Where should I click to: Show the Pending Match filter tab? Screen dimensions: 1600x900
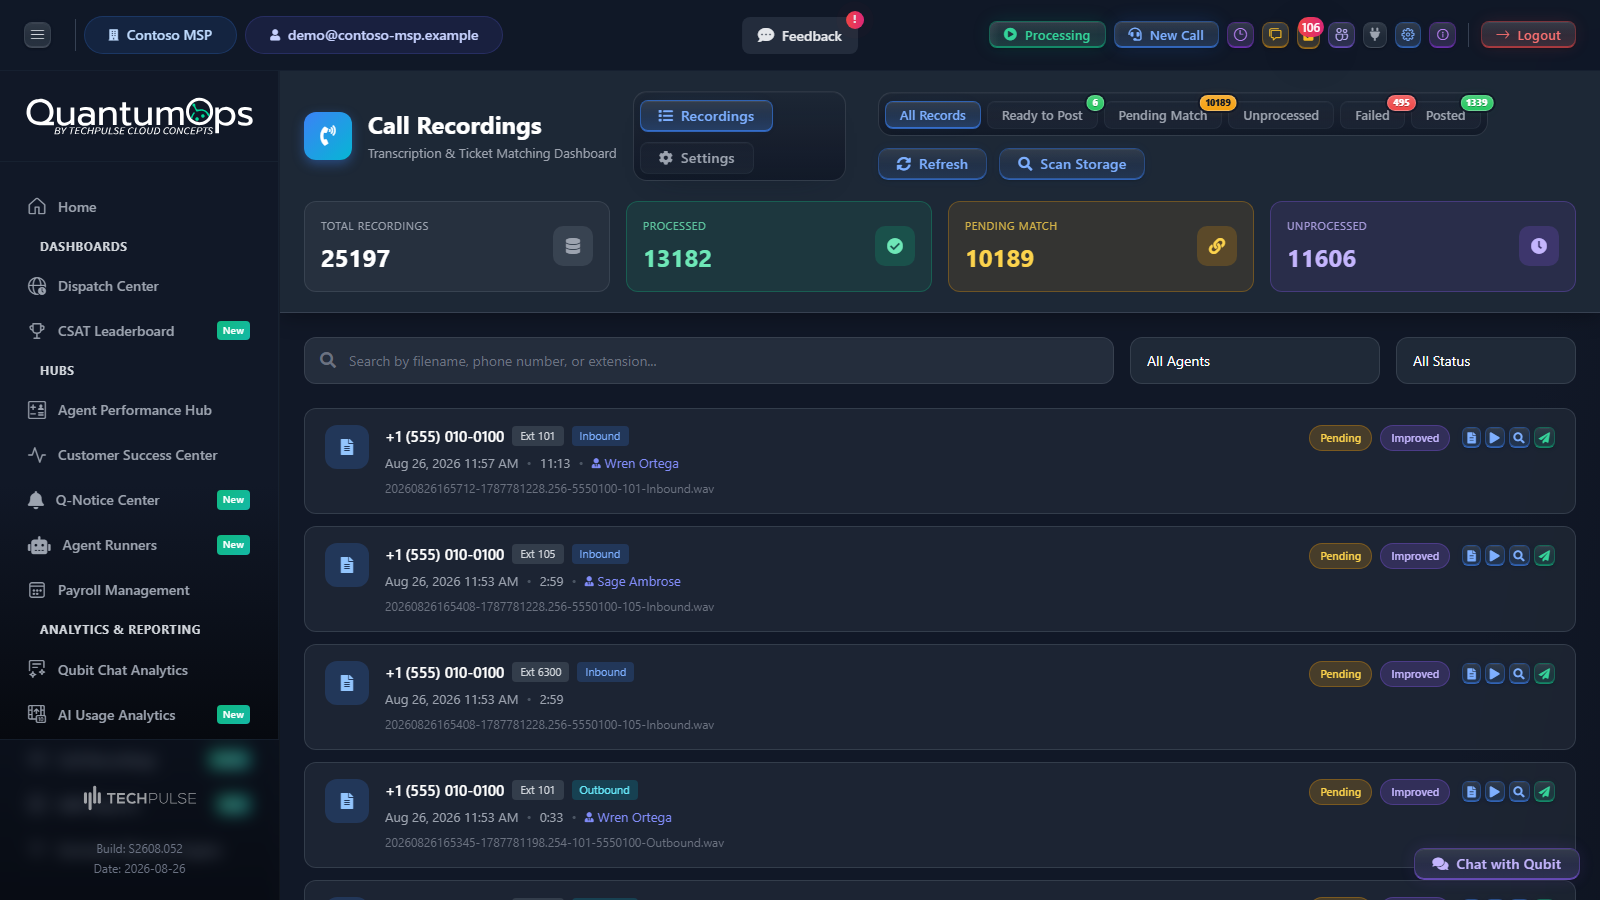(1163, 115)
